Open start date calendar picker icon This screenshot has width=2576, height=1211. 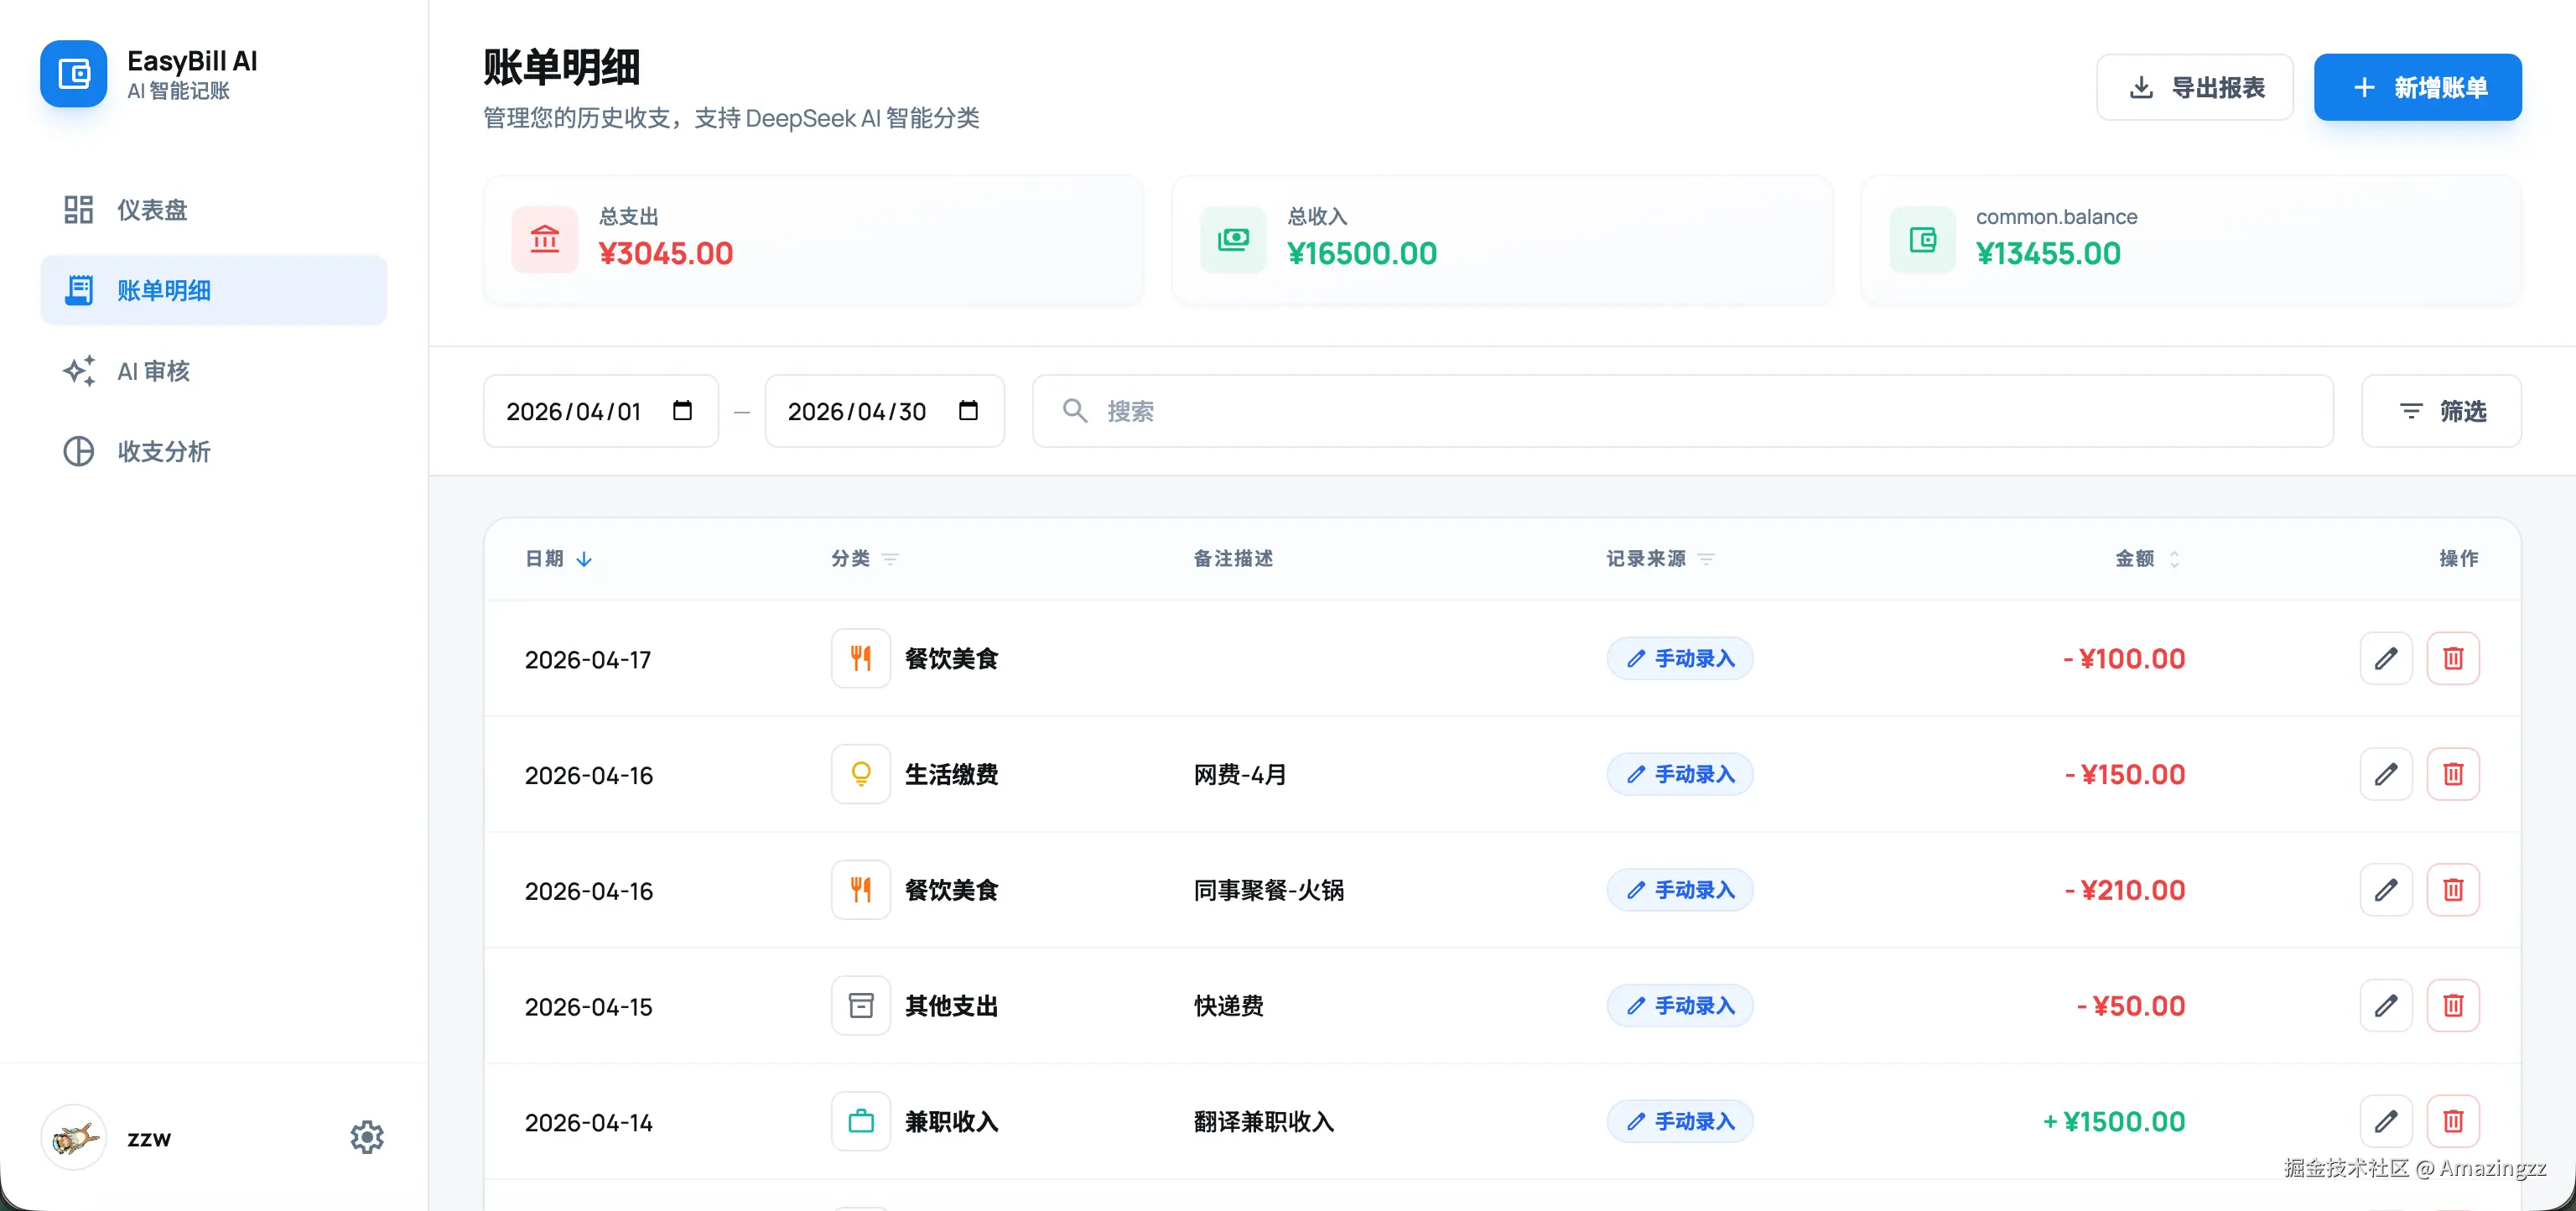pos(682,411)
